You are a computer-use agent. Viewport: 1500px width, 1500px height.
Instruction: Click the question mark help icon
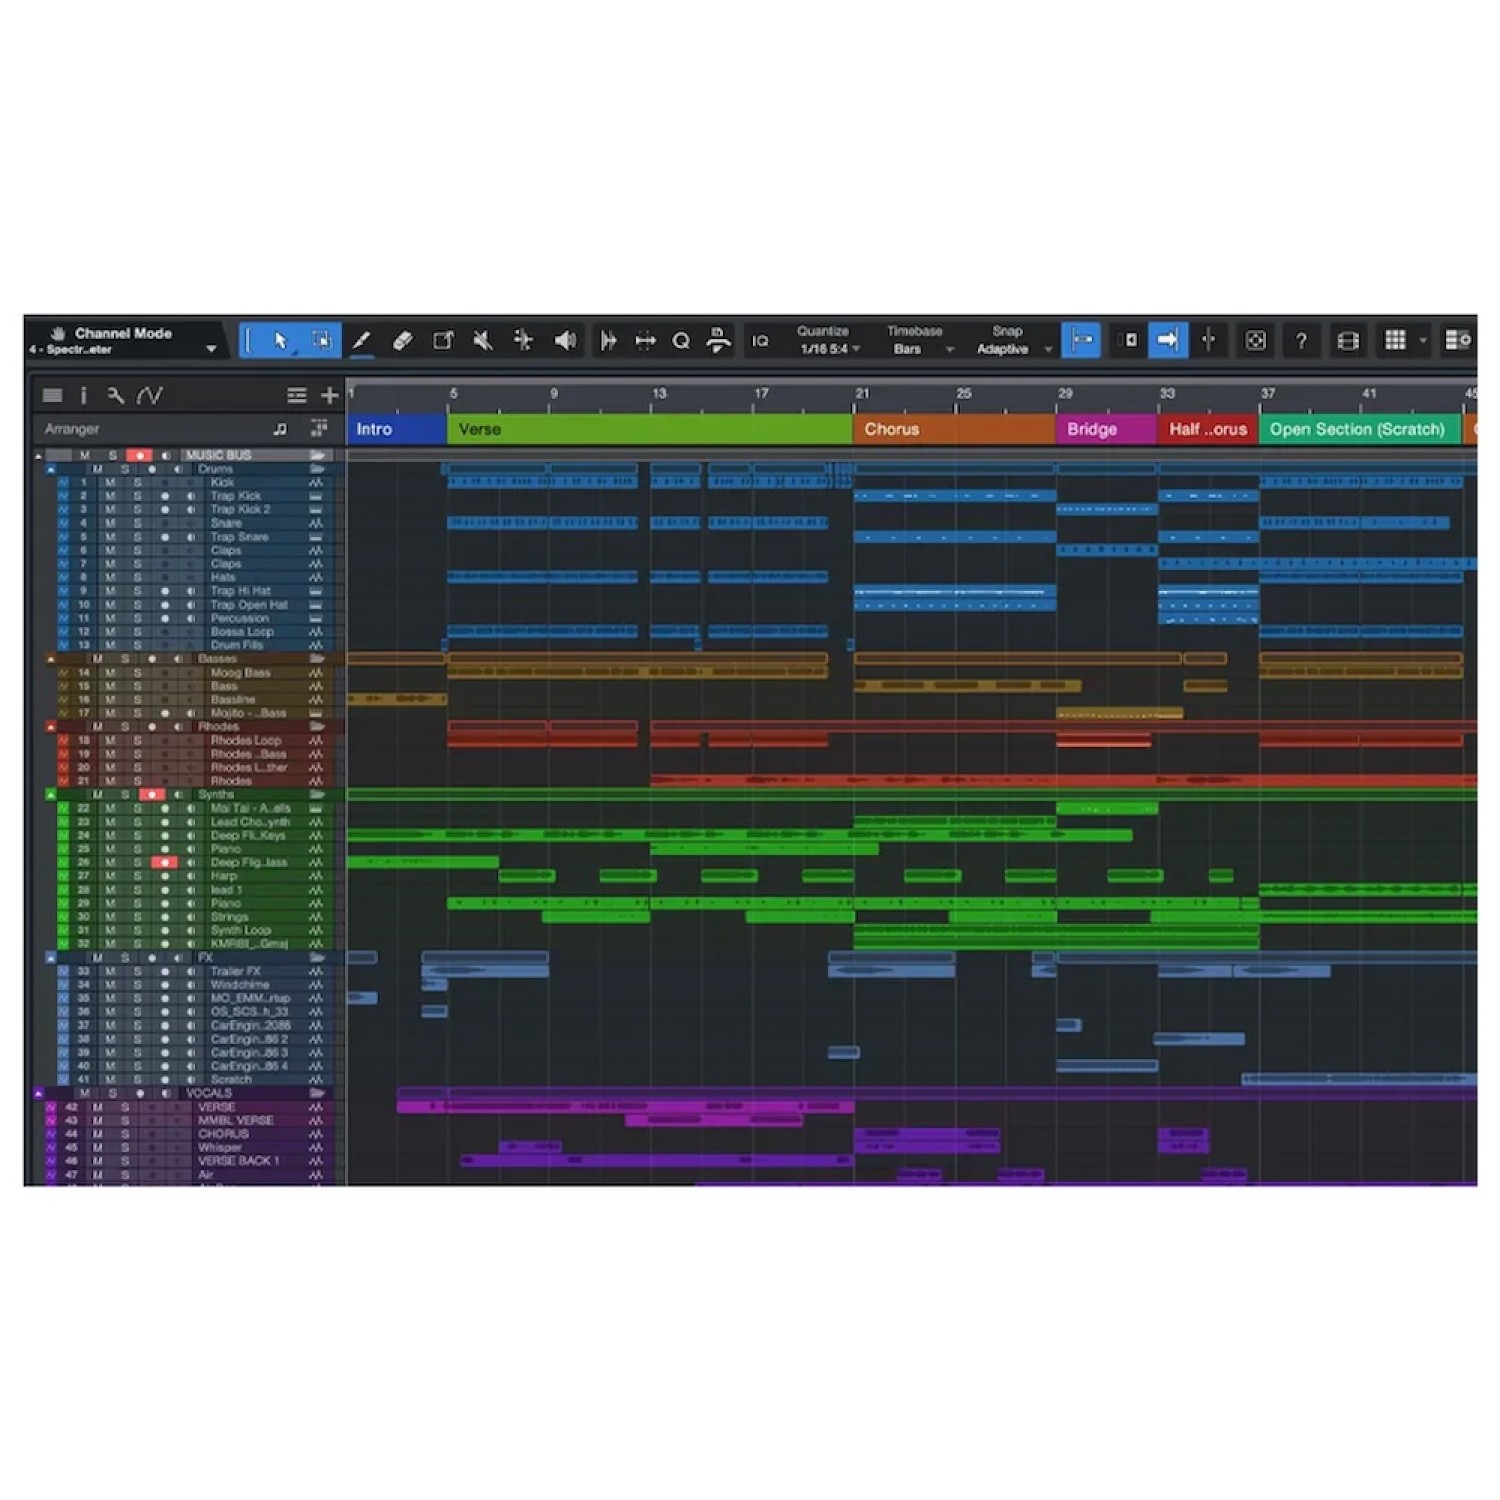pos(1301,340)
